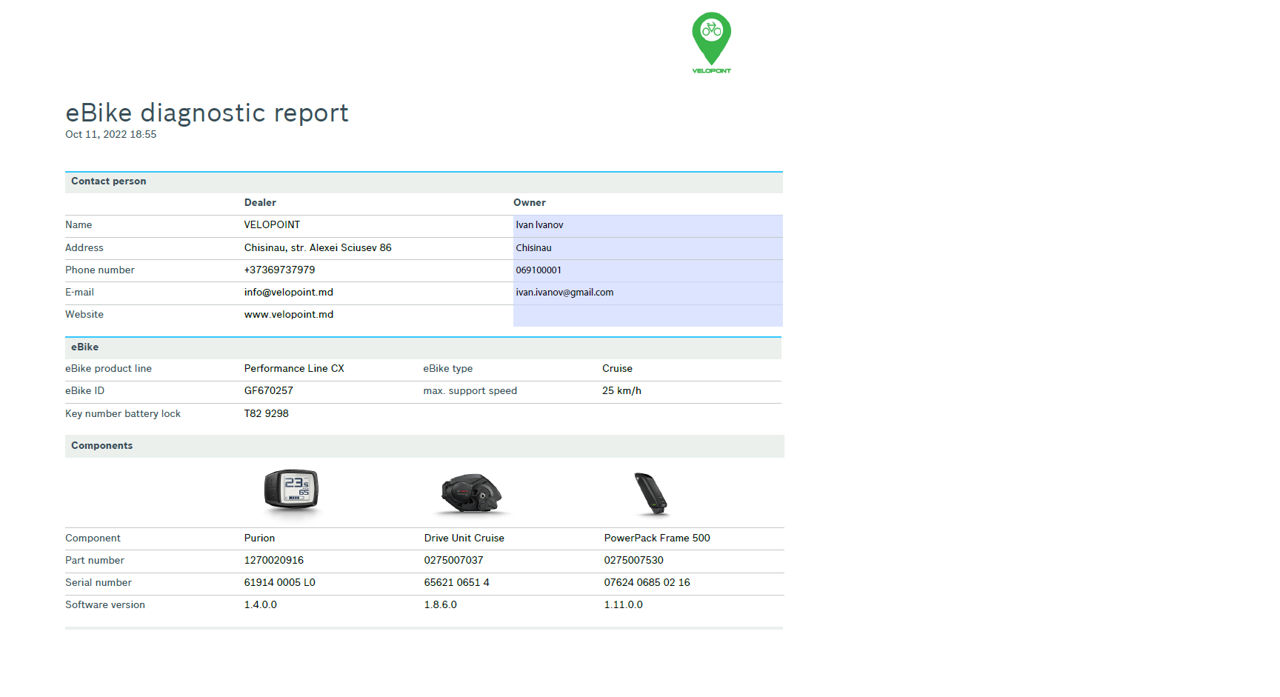This screenshot has width=1280, height=697.
Task: Select the owner phone field 069100001
Action: [x=648, y=270]
